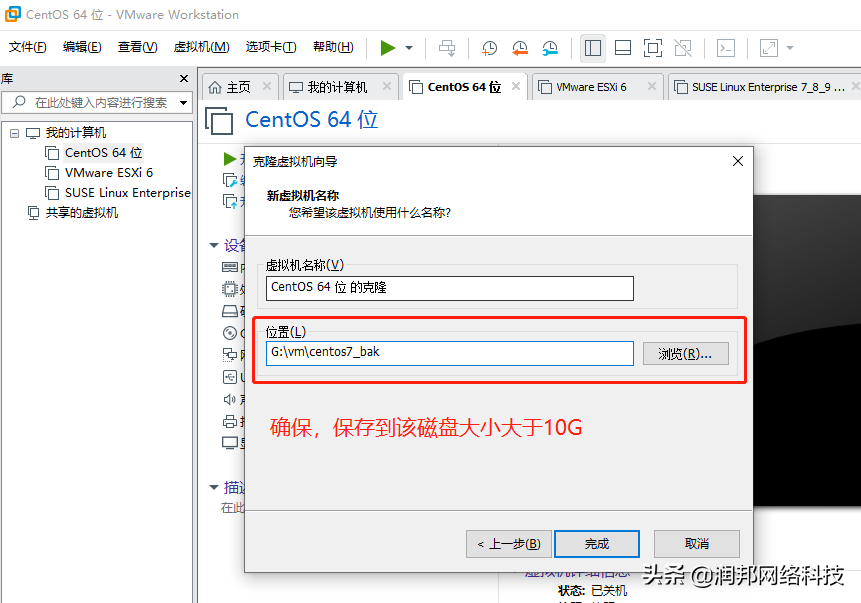This screenshot has height=603, width=861.
Task: Click the network adapter device icon
Action: [x=230, y=355]
